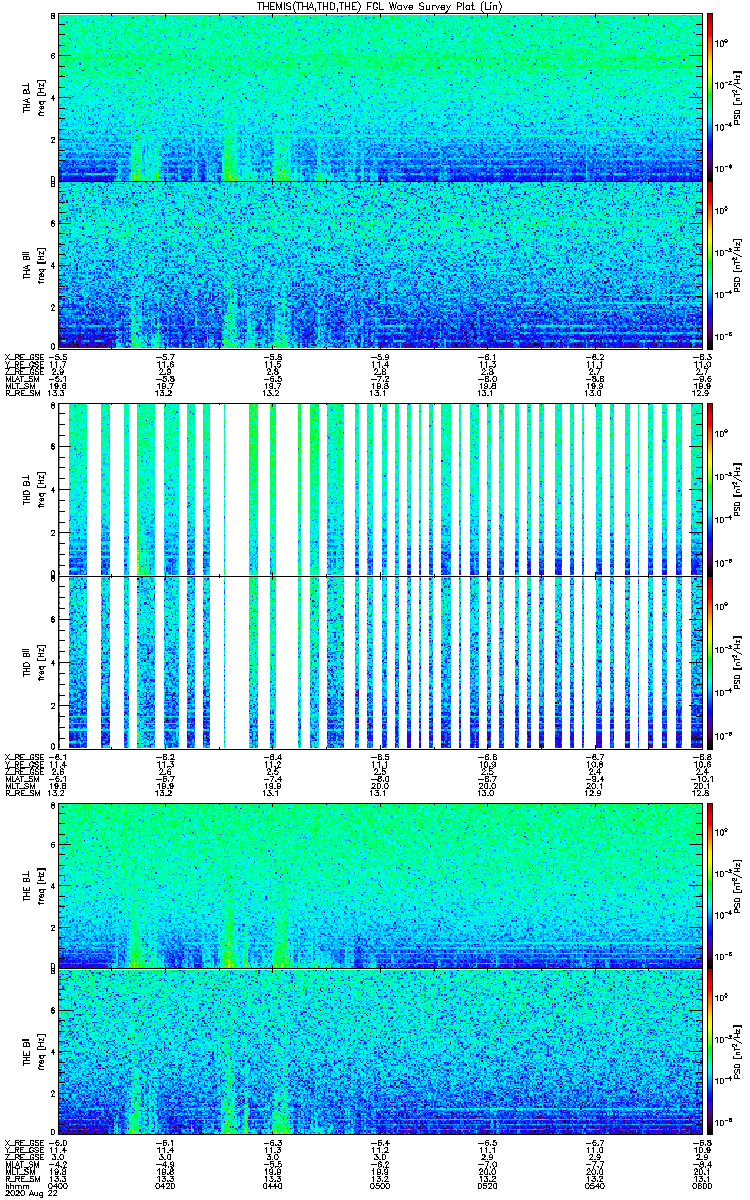Click the PSD color bar beside THD B-perpendicular
Viewport: 750px width, 1200px height.
[710, 490]
